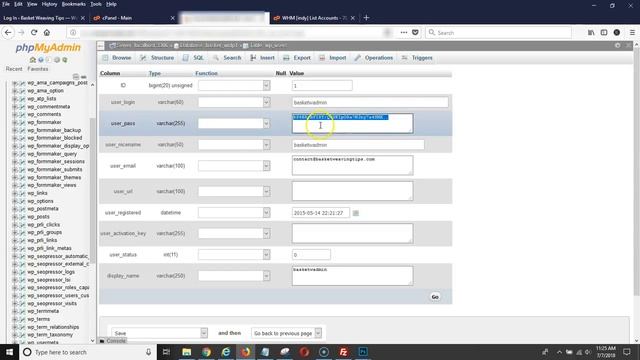Open phpMyAdmin home icon
640x360 pixels.
pyautogui.click(x=33, y=60)
